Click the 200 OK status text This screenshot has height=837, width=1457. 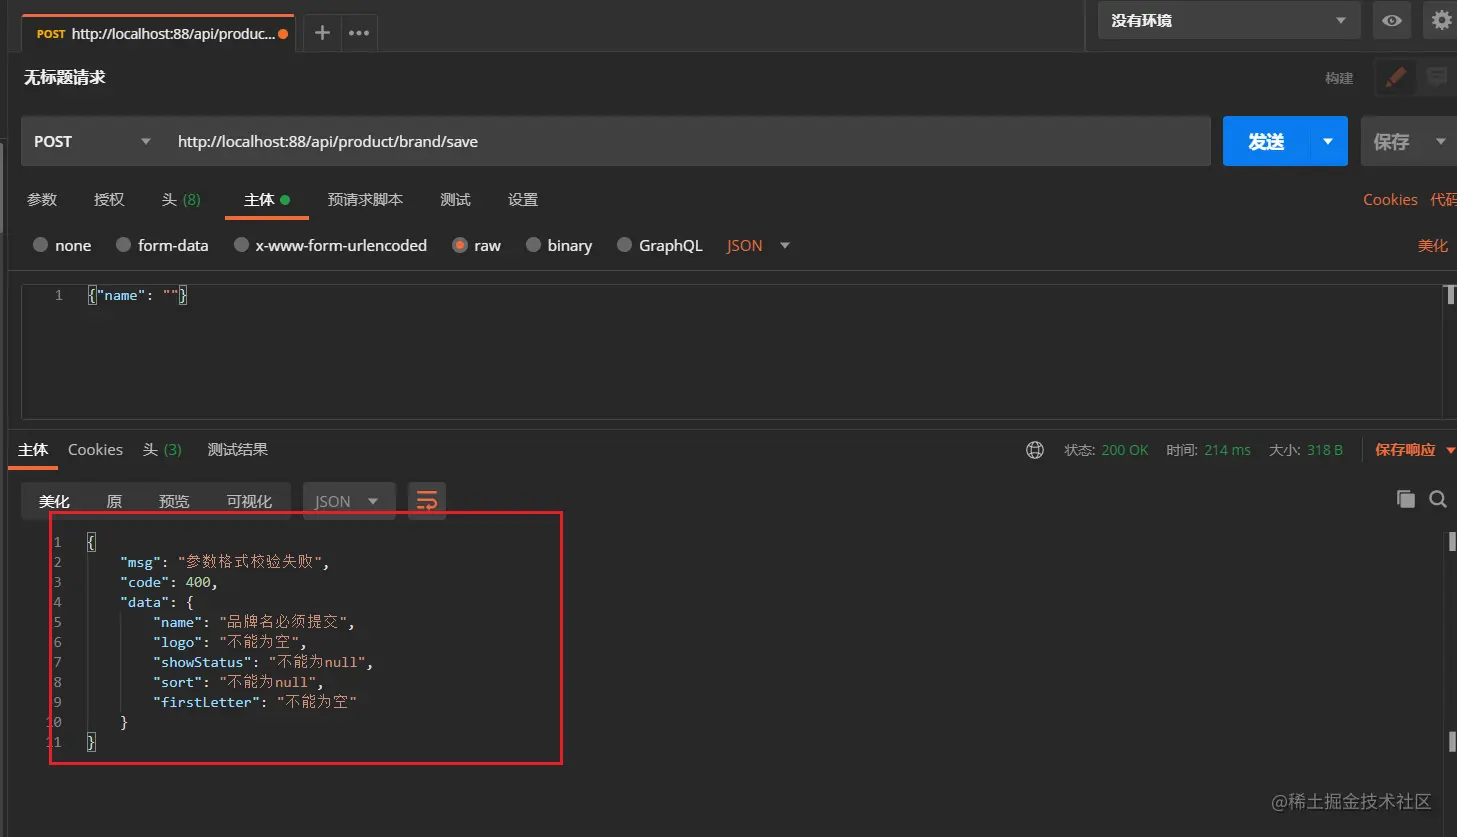[x=1124, y=450]
